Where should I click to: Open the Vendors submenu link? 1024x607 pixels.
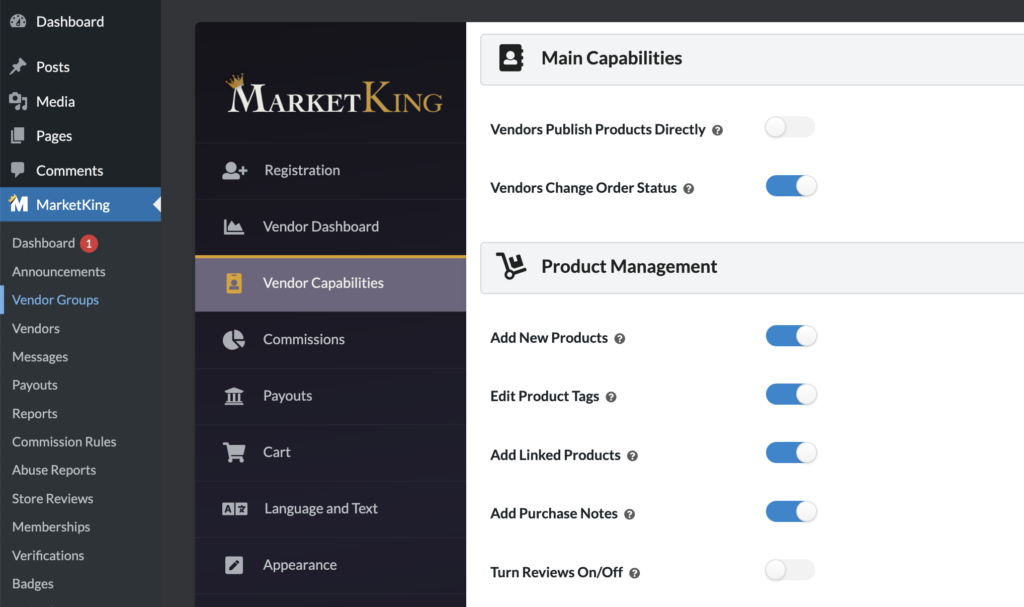point(36,329)
